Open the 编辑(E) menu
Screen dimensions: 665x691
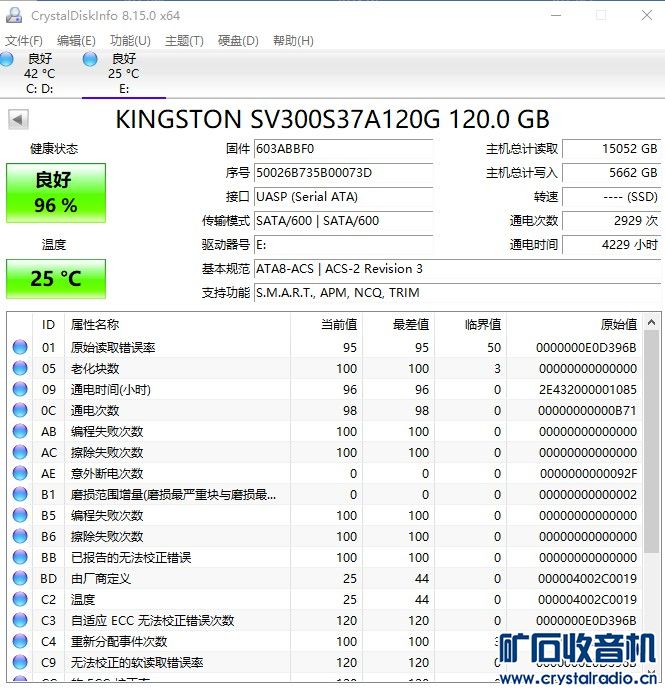tap(76, 41)
